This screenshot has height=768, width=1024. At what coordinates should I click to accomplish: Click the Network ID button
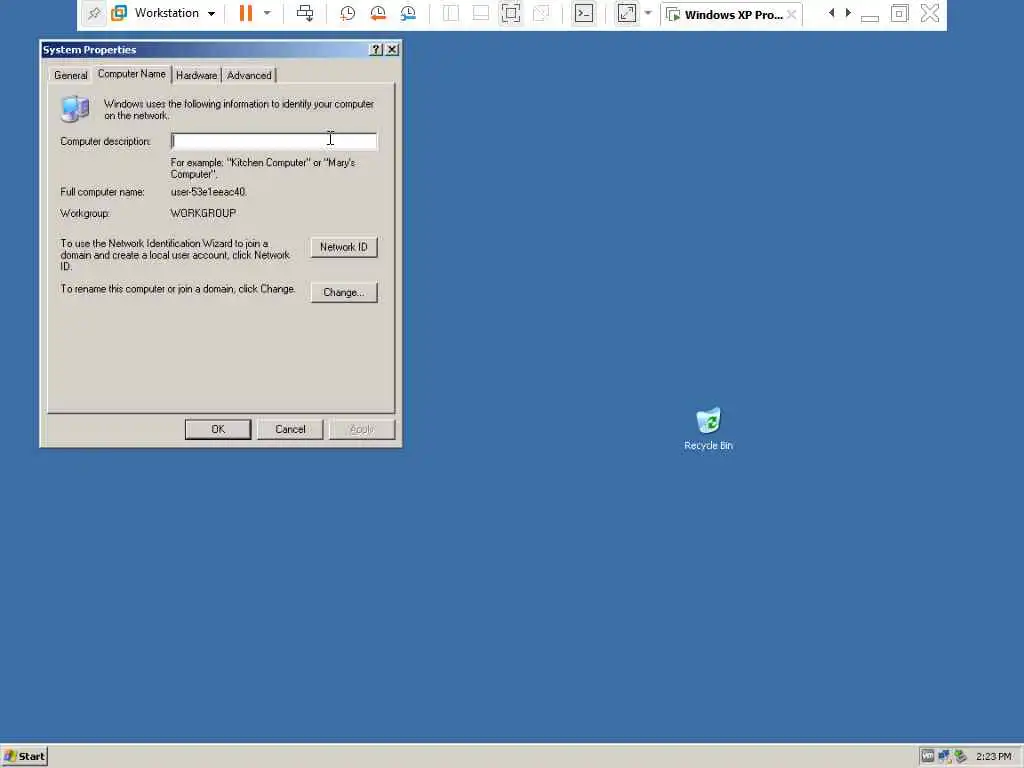tap(344, 247)
